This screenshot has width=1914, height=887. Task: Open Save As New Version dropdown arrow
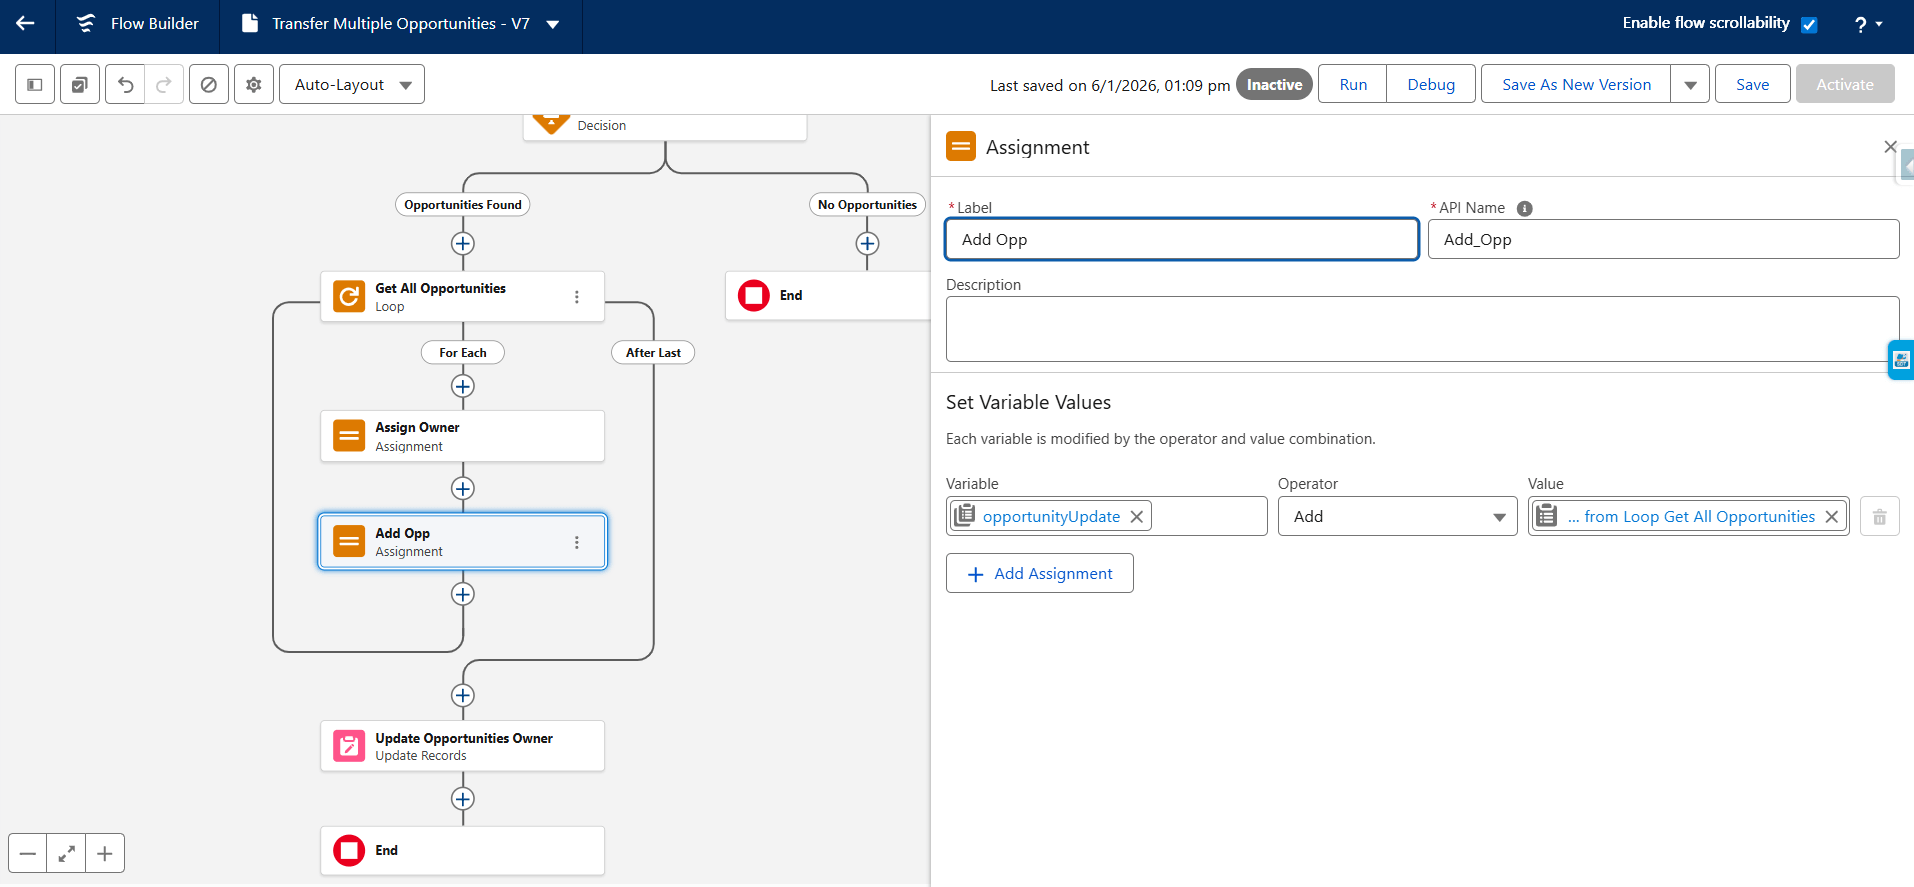(x=1690, y=85)
